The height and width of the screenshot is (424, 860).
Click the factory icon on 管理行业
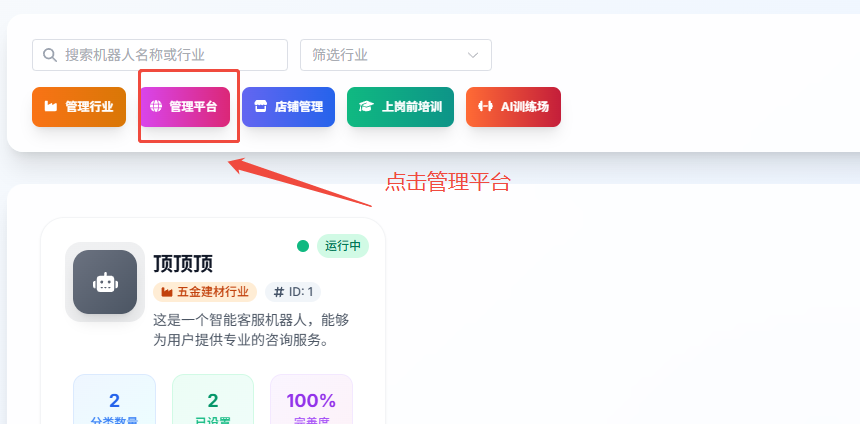click(50, 107)
